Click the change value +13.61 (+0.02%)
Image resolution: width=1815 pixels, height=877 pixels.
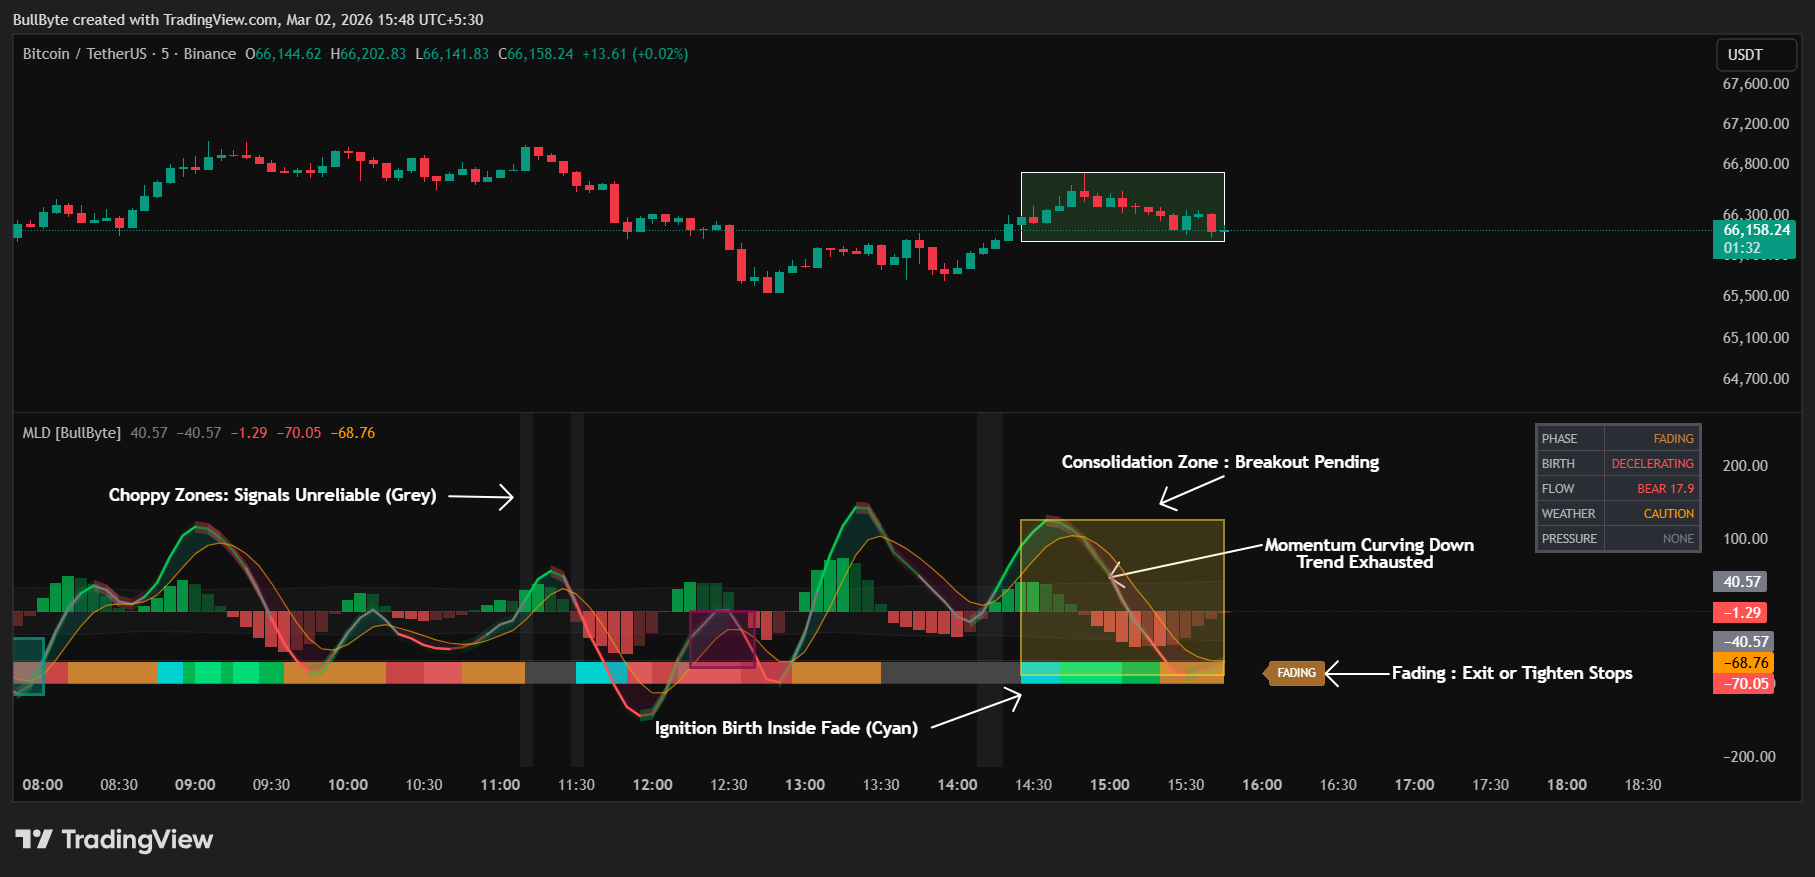pos(635,54)
